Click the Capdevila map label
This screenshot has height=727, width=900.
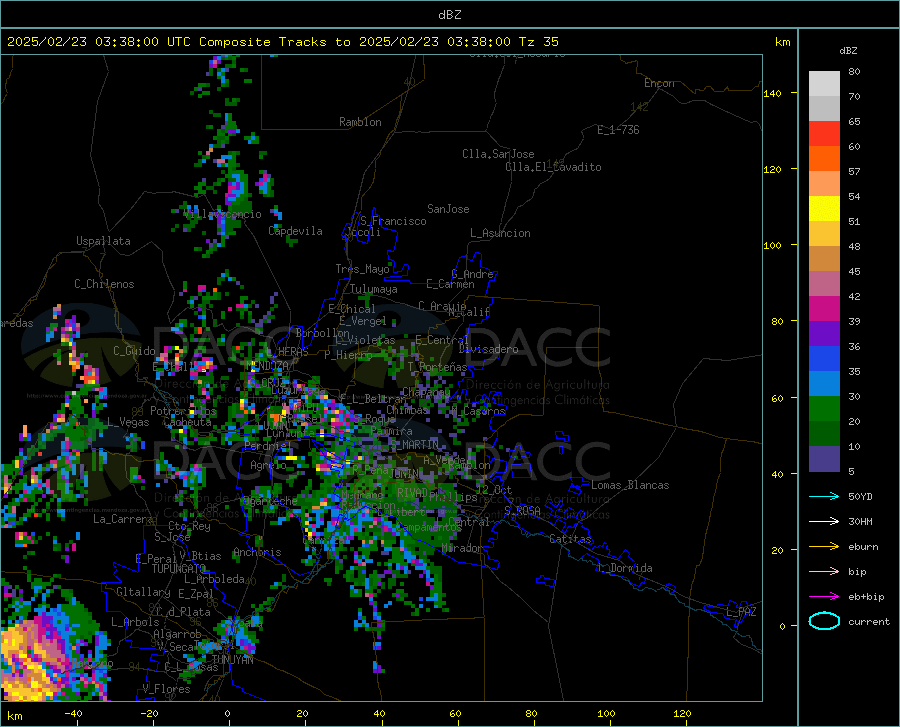coord(295,231)
